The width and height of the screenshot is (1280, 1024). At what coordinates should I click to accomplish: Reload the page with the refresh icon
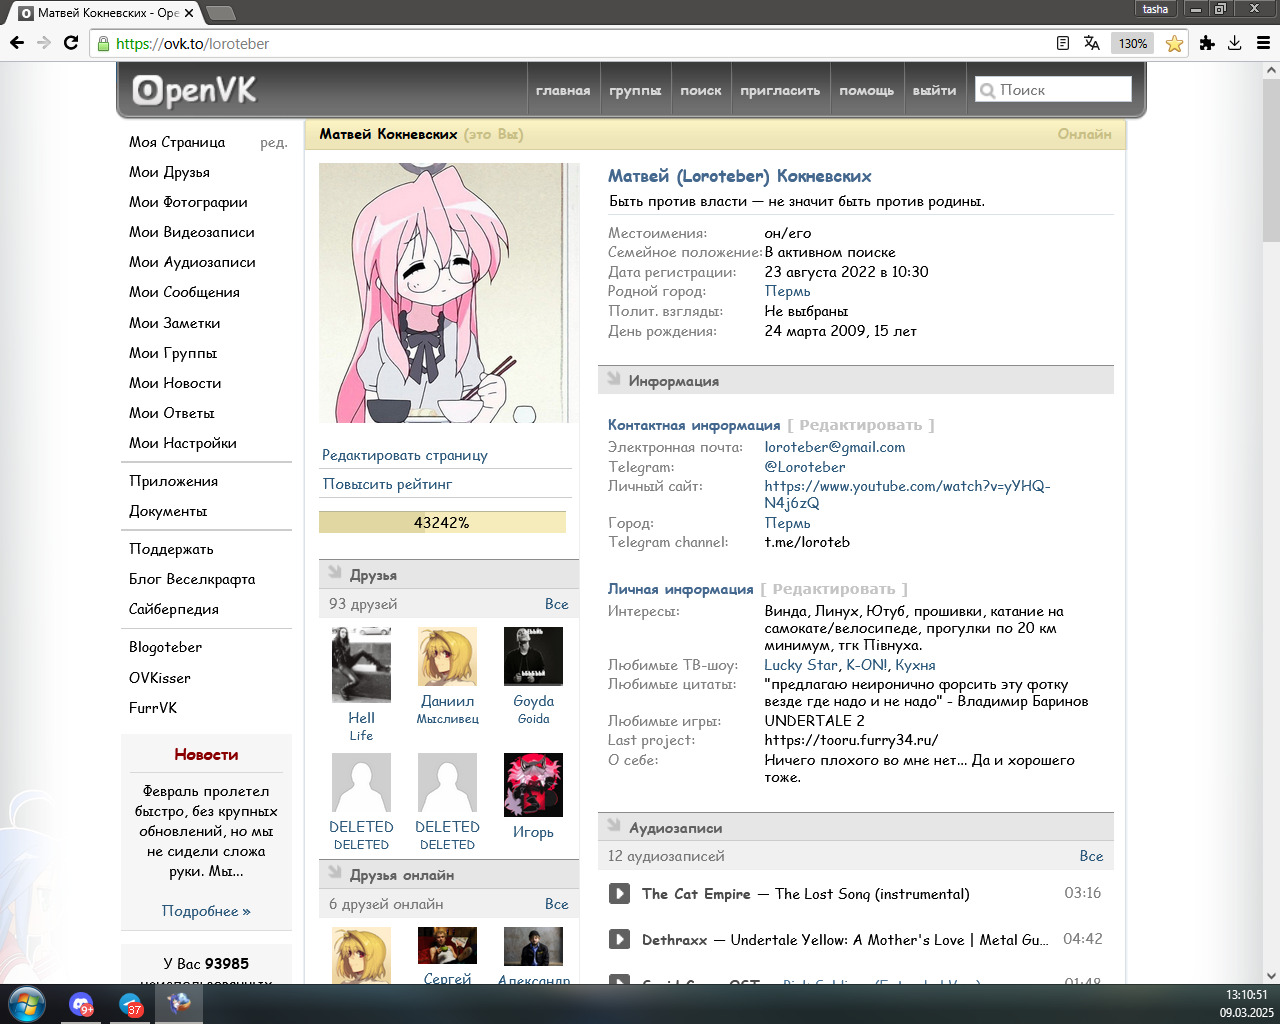(x=71, y=43)
